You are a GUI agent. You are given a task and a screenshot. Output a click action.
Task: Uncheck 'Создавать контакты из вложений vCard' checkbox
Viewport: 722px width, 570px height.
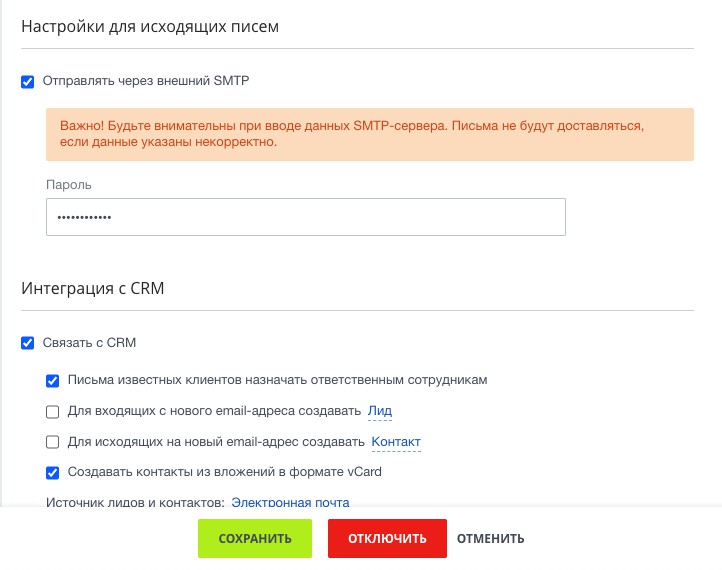(x=53, y=472)
